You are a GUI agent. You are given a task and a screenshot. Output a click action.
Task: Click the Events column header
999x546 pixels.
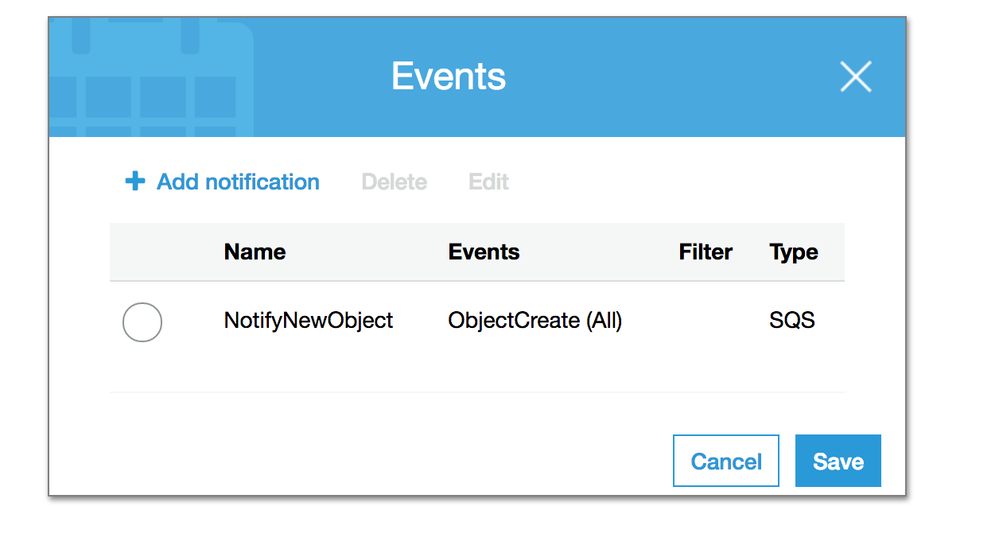coord(484,252)
